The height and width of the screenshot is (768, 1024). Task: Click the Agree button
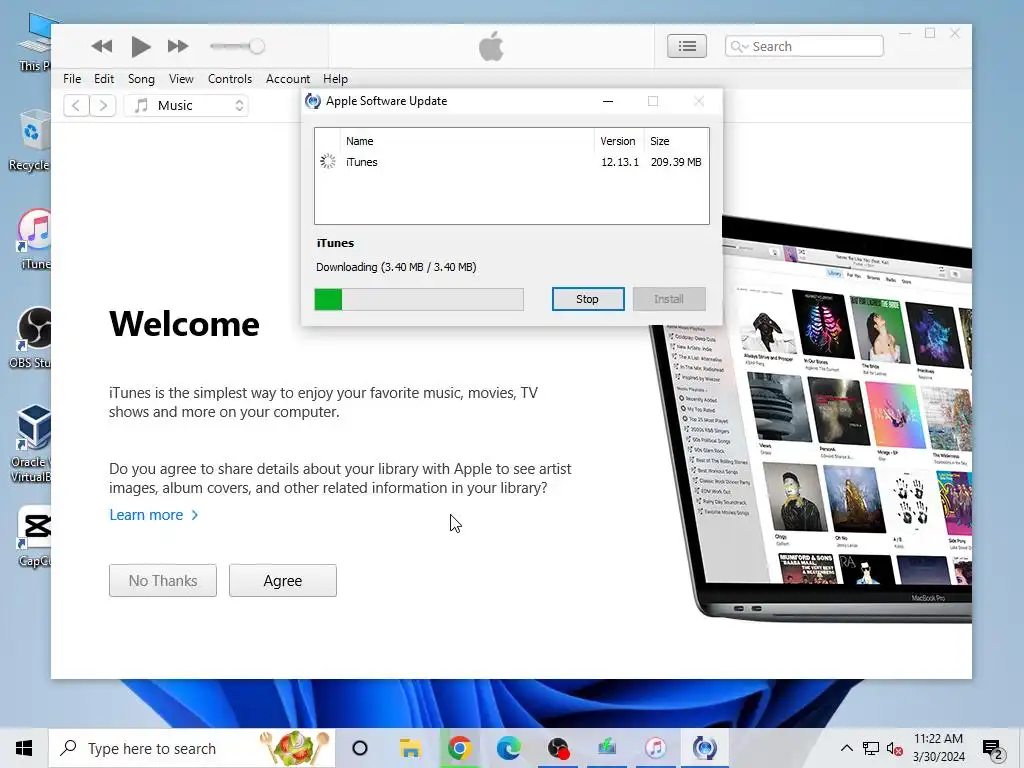click(283, 581)
